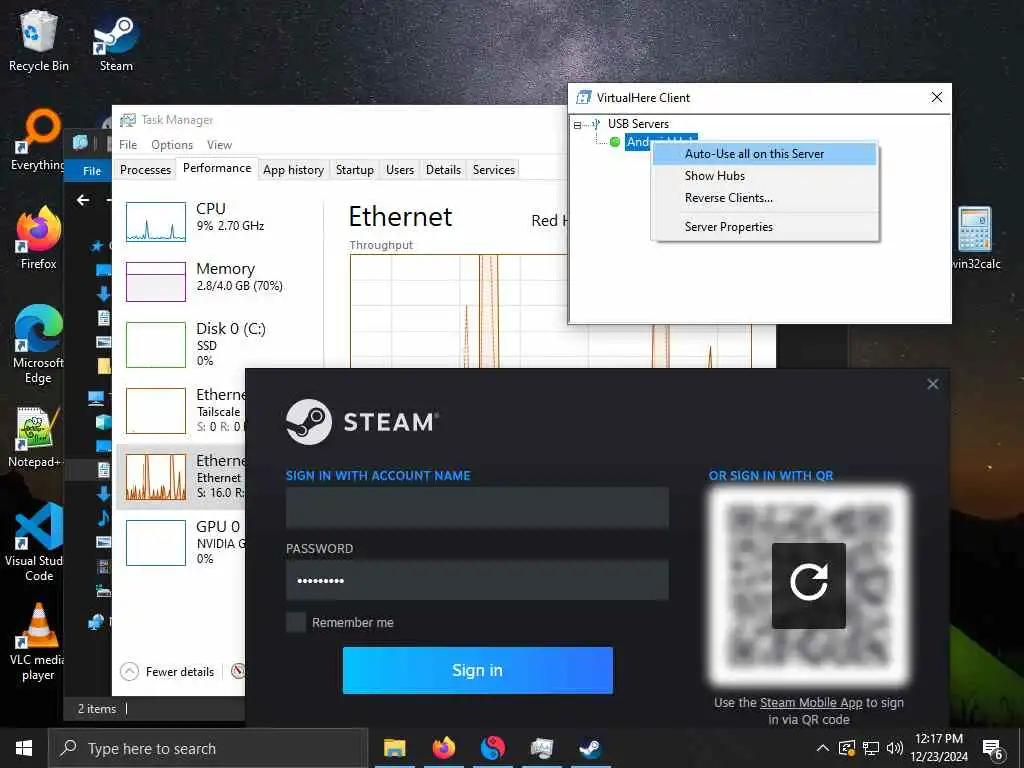
Task: Open Server Properties from context menu
Action: click(765, 227)
